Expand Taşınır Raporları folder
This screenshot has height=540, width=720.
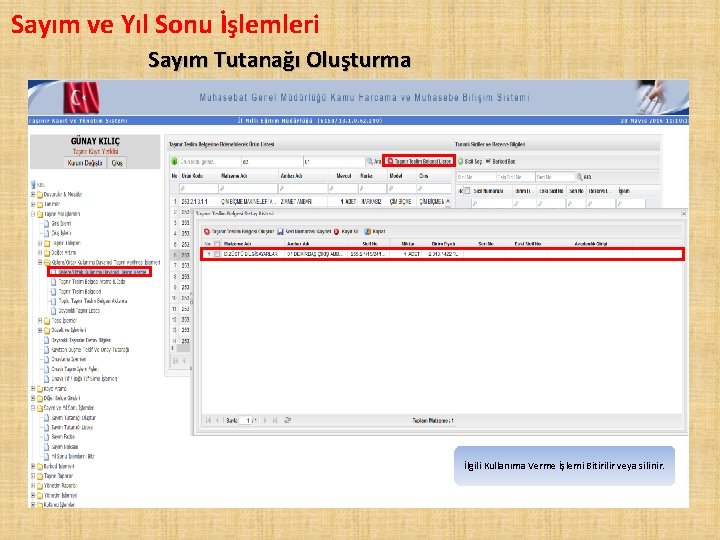pos(33,476)
